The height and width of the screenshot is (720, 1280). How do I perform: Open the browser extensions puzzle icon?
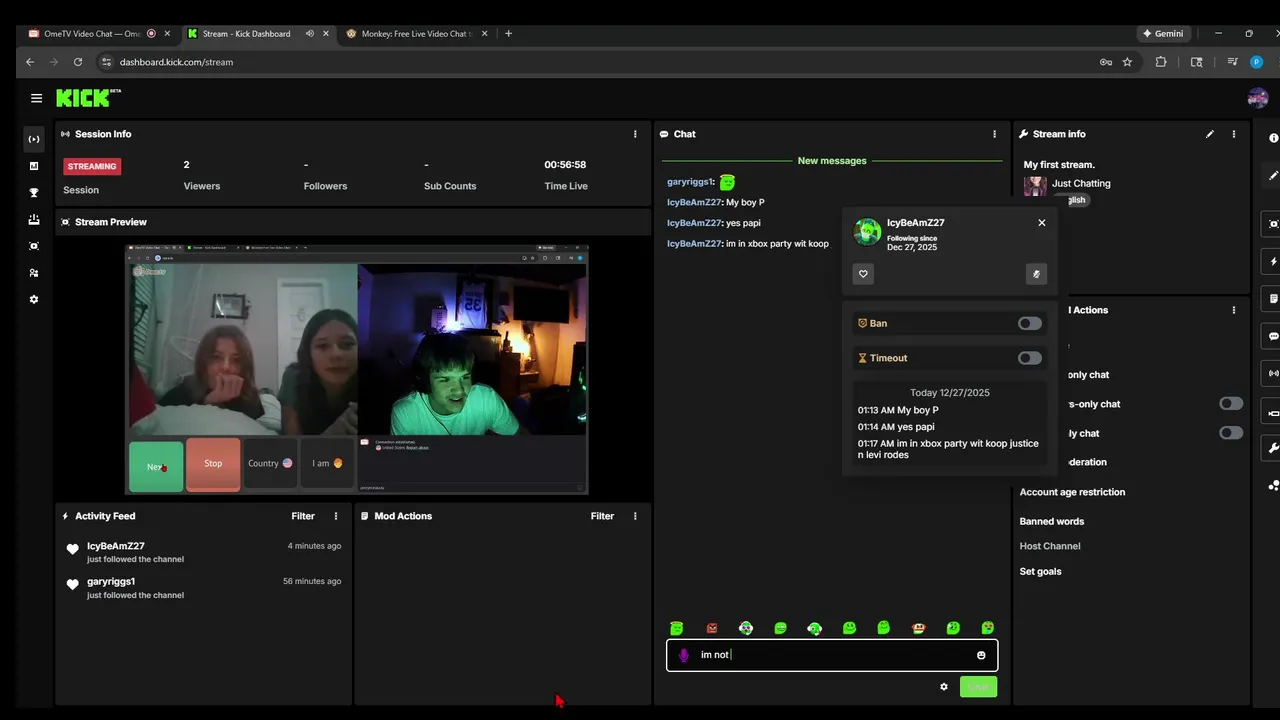coord(1161,62)
